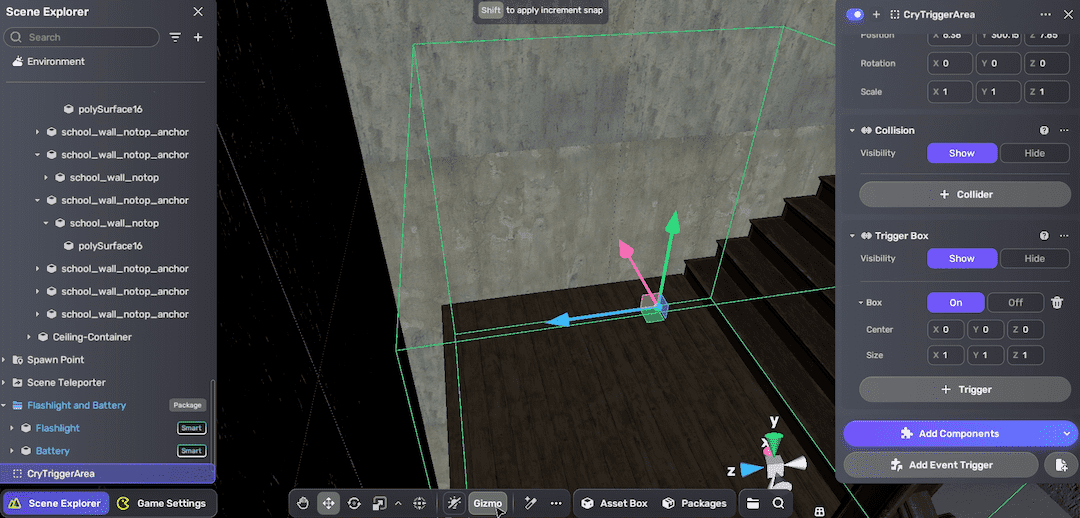Select the scale tool
Screen dimensions: 1080x518
(379, 504)
